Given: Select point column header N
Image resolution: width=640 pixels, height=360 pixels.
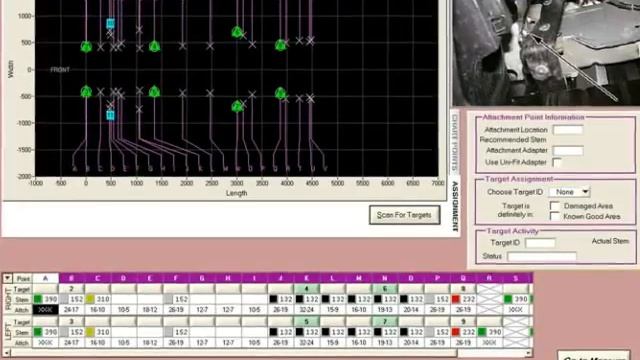Looking at the screenshot, I should pos(384,278).
